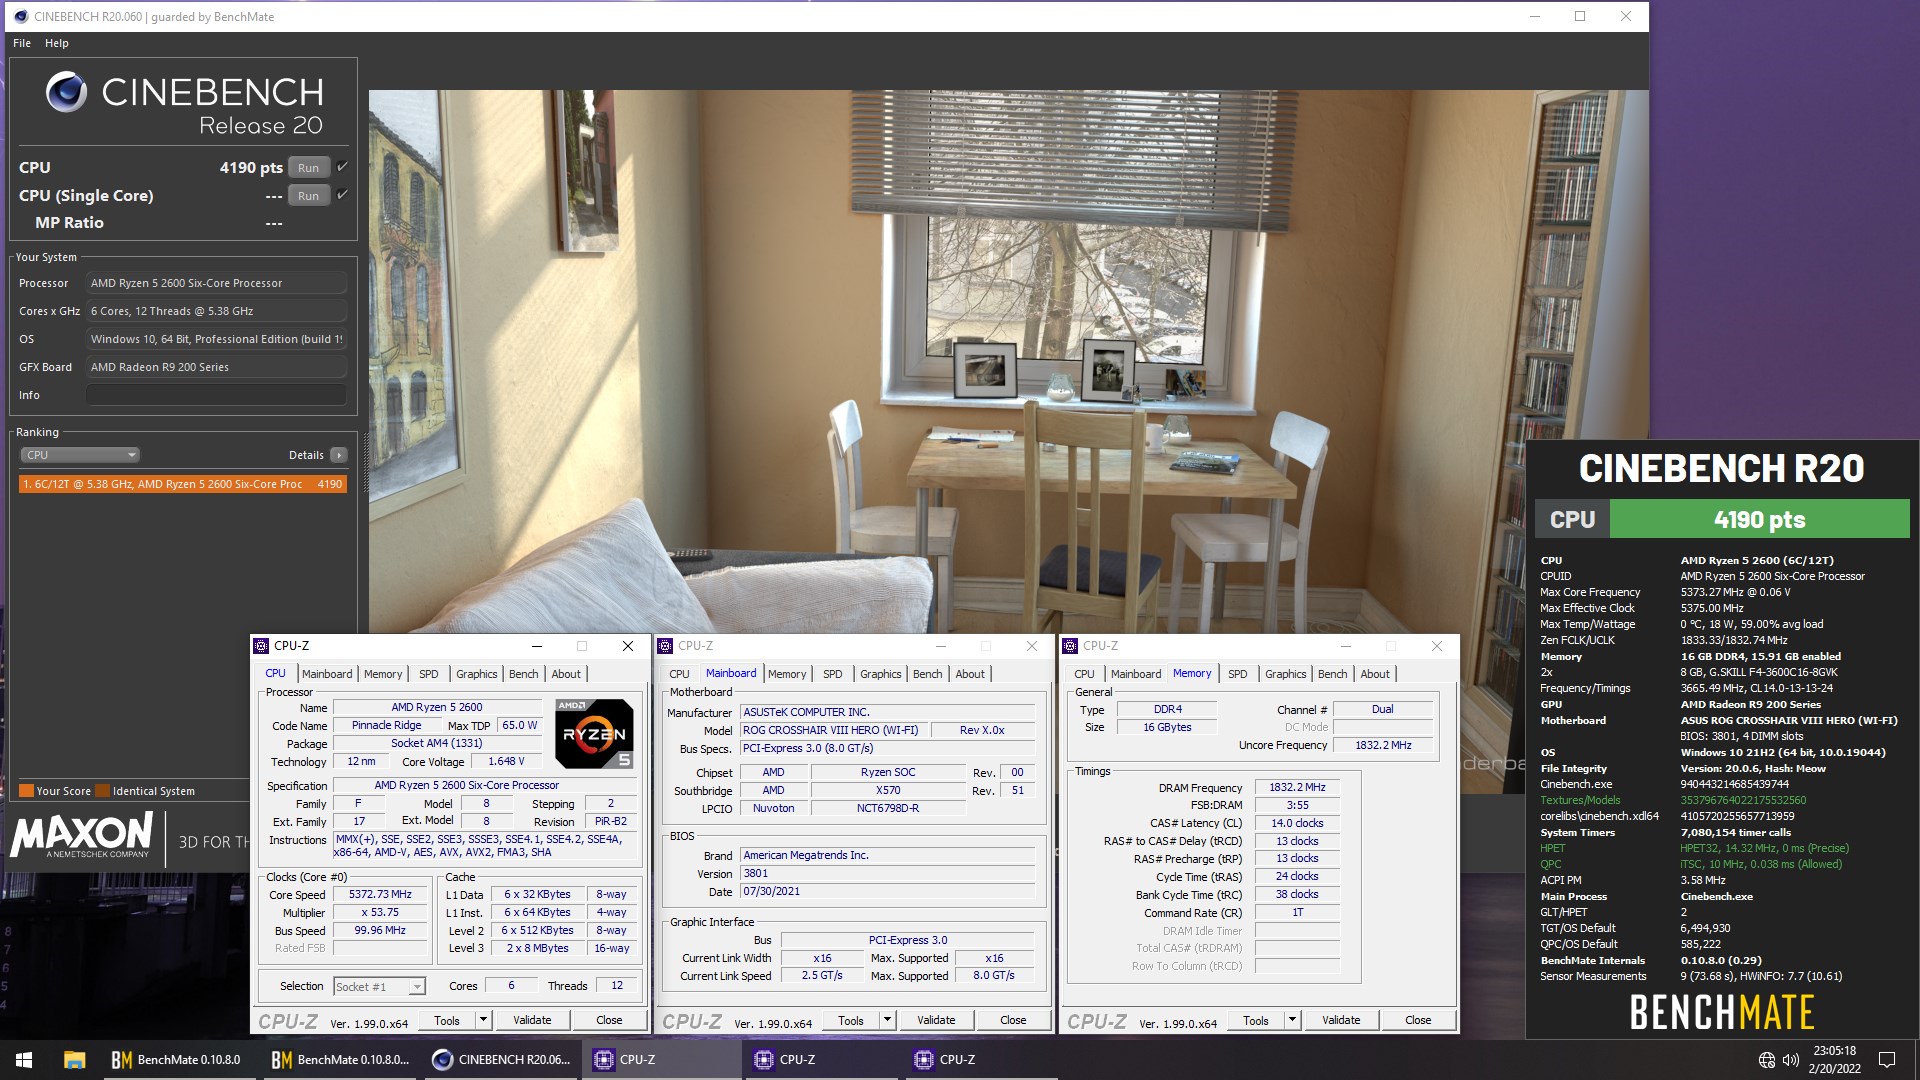Click BIOS Version value 3801

click(x=887, y=874)
